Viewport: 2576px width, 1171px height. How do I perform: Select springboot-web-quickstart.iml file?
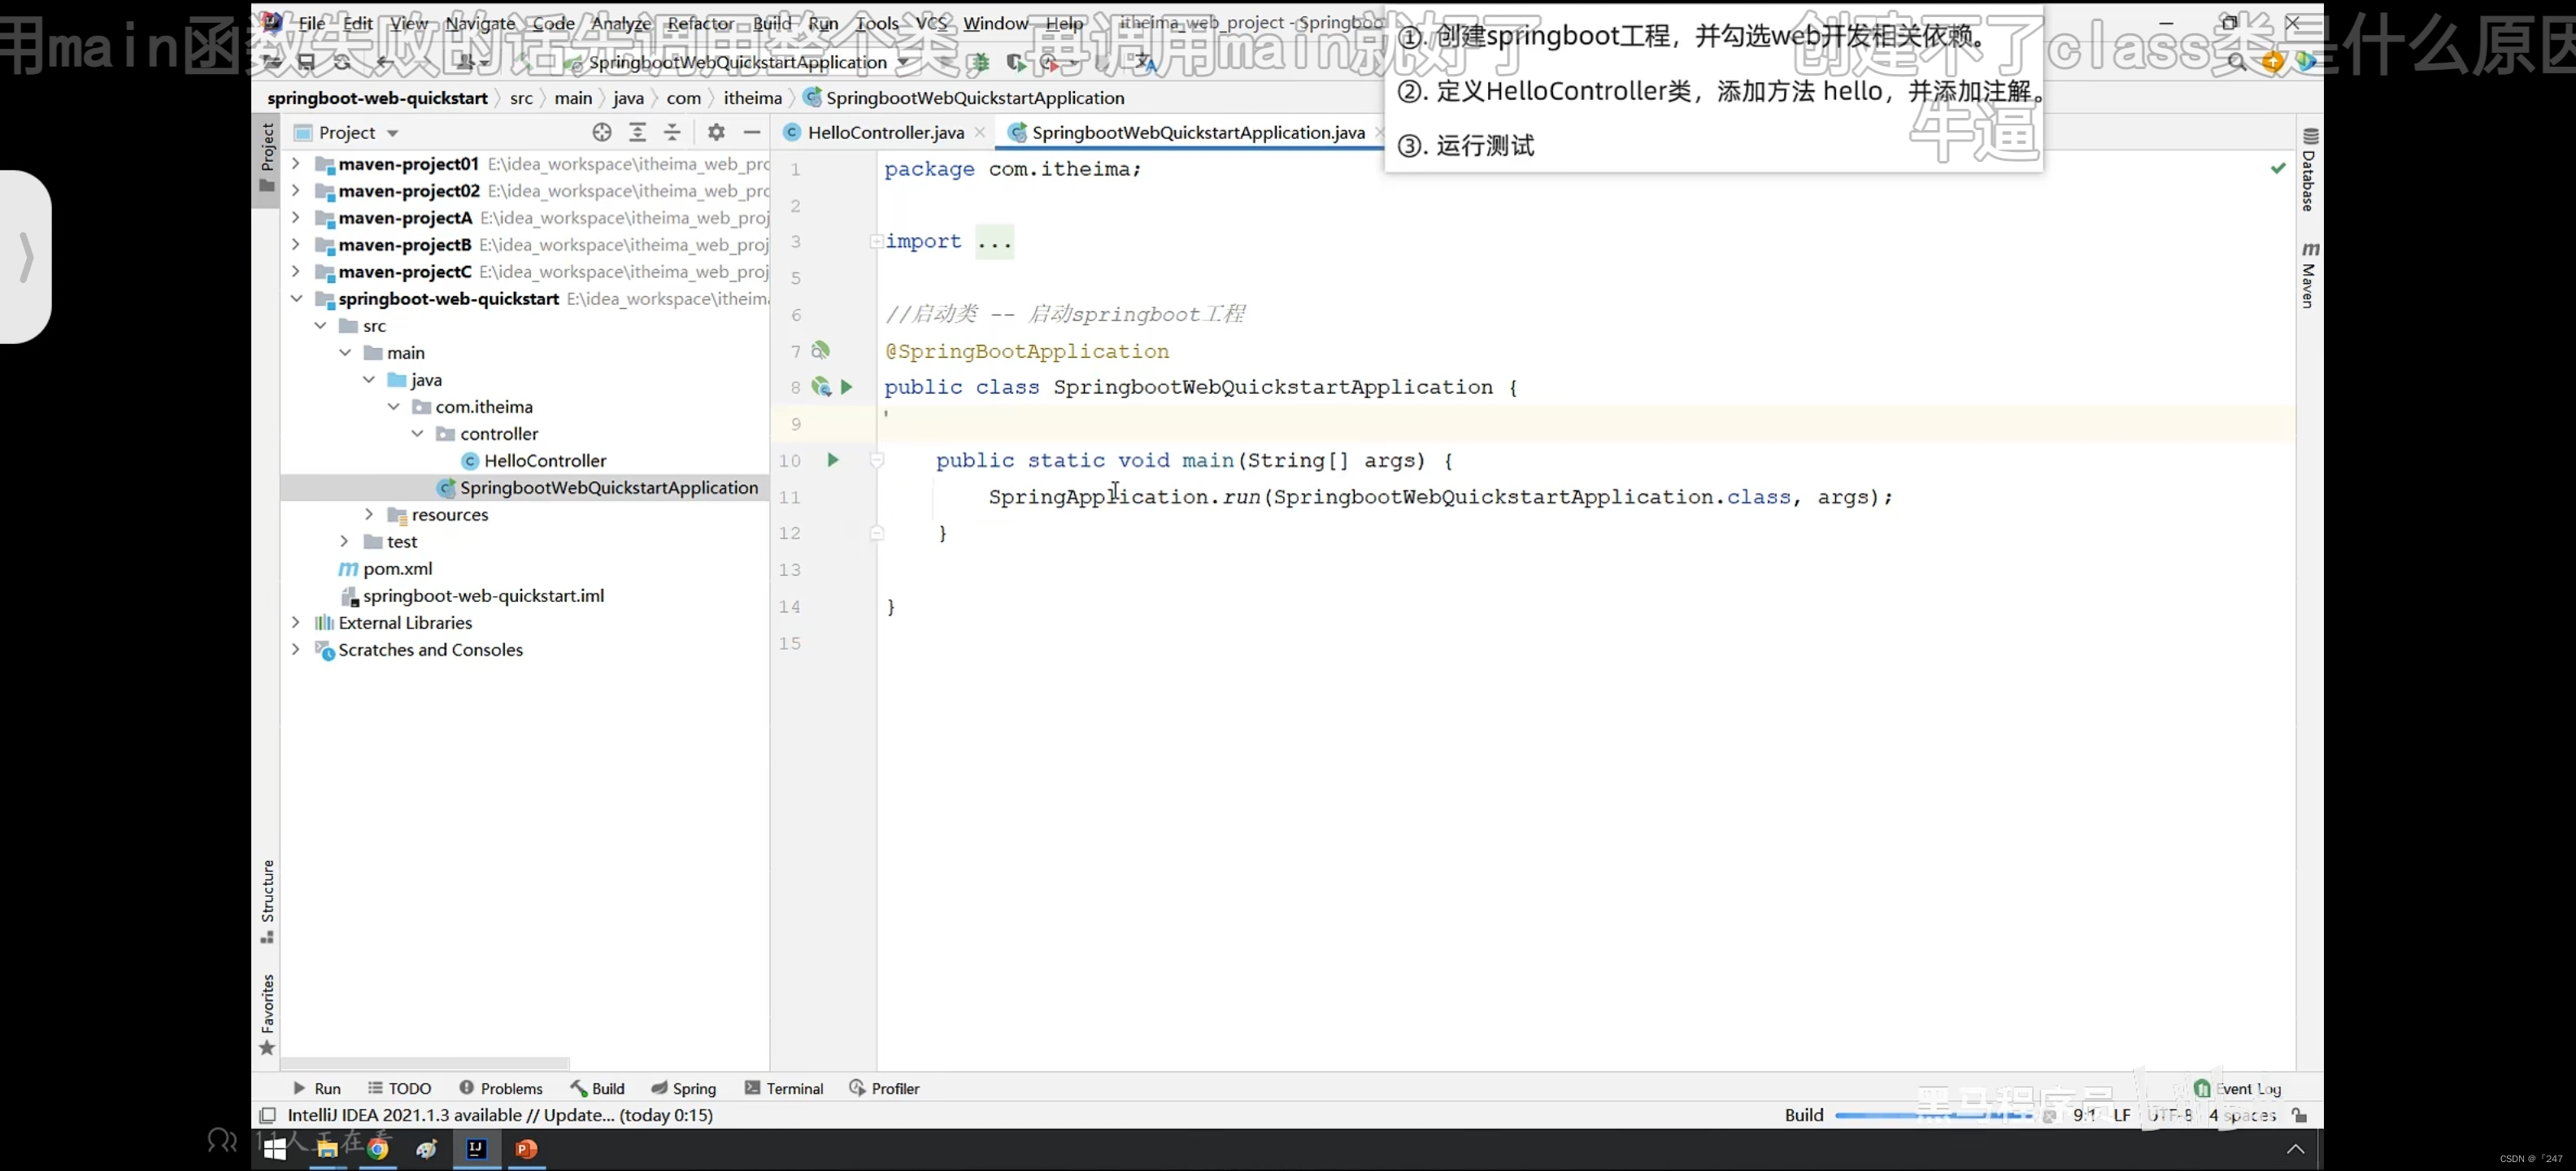click(483, 595)
